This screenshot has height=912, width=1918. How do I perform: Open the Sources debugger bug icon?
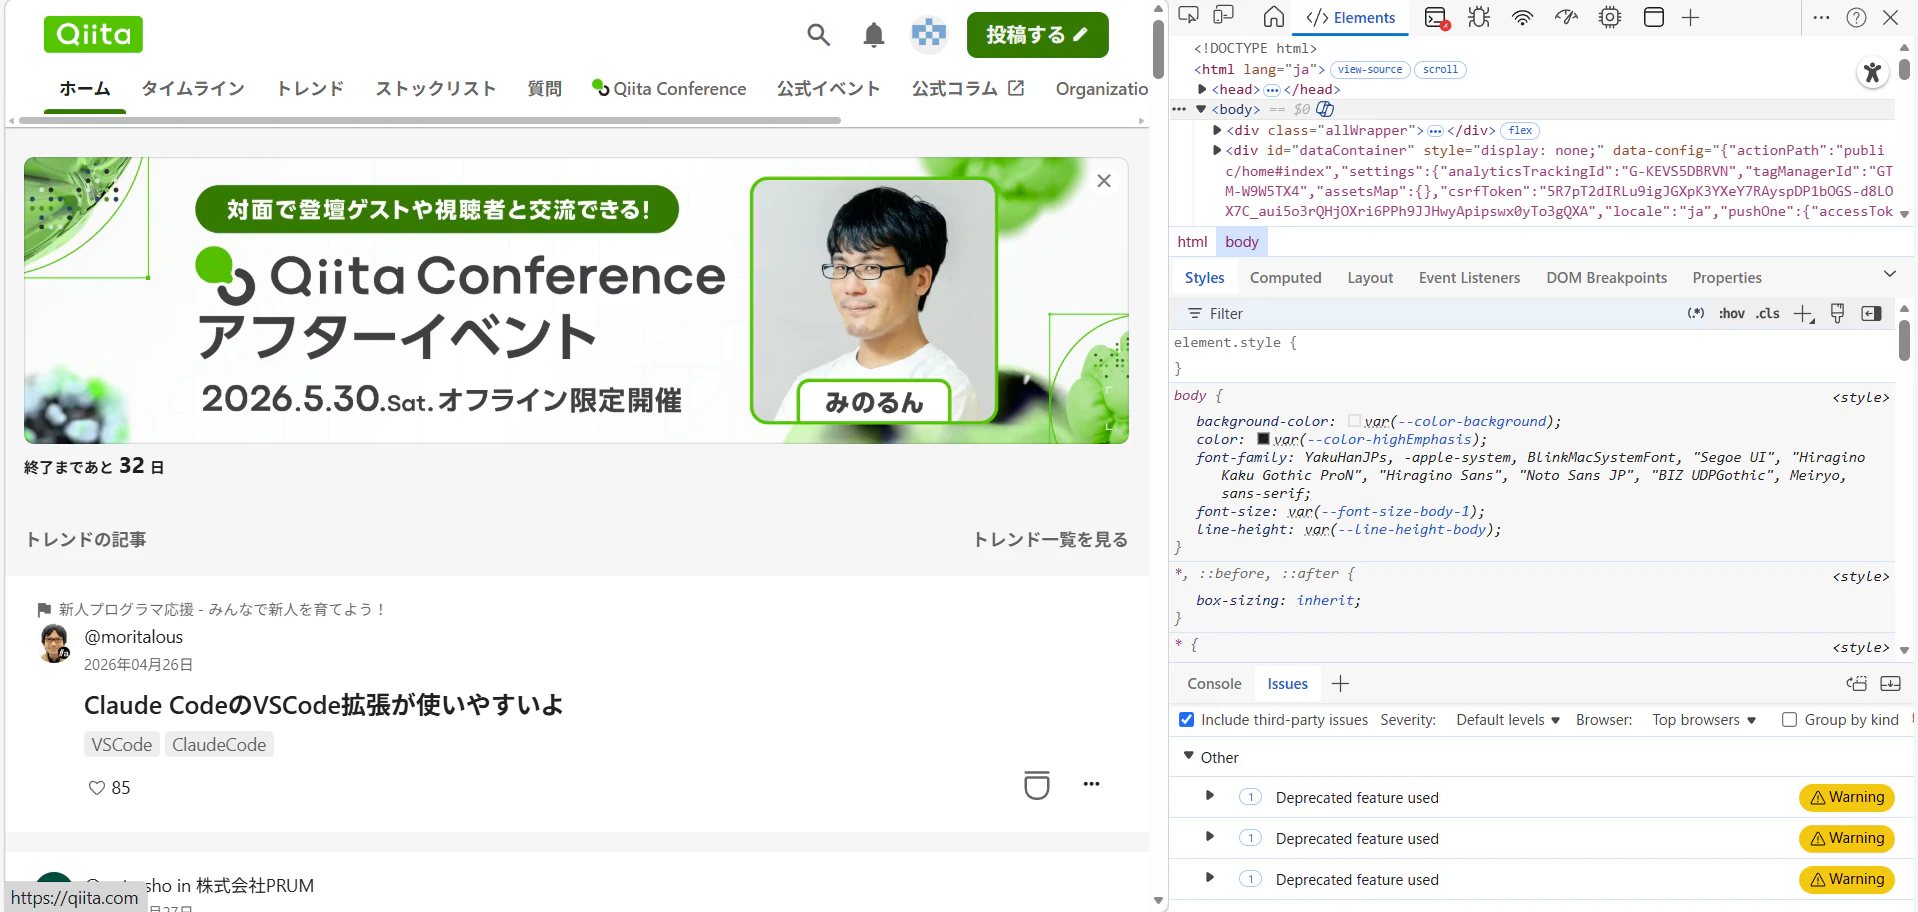tap(1479, 17)
